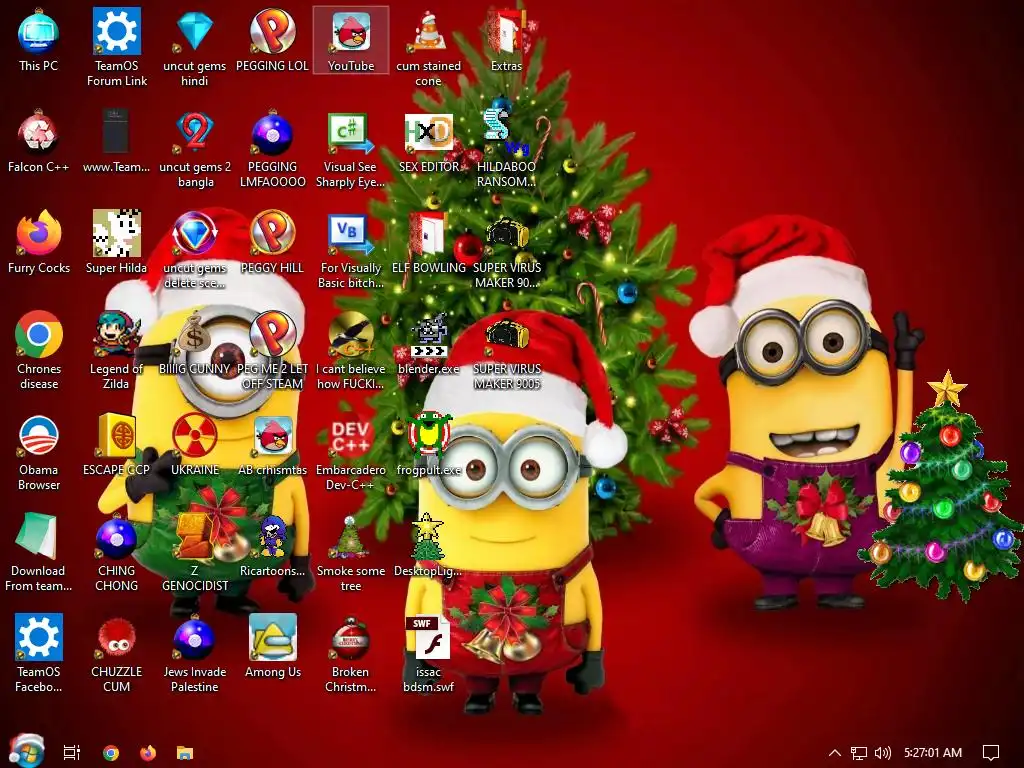Select the SUPER VIRUS MAKER 90... icon
Image resolution: width=1024 pixels, height=768 pixels.
click(506, 250)
